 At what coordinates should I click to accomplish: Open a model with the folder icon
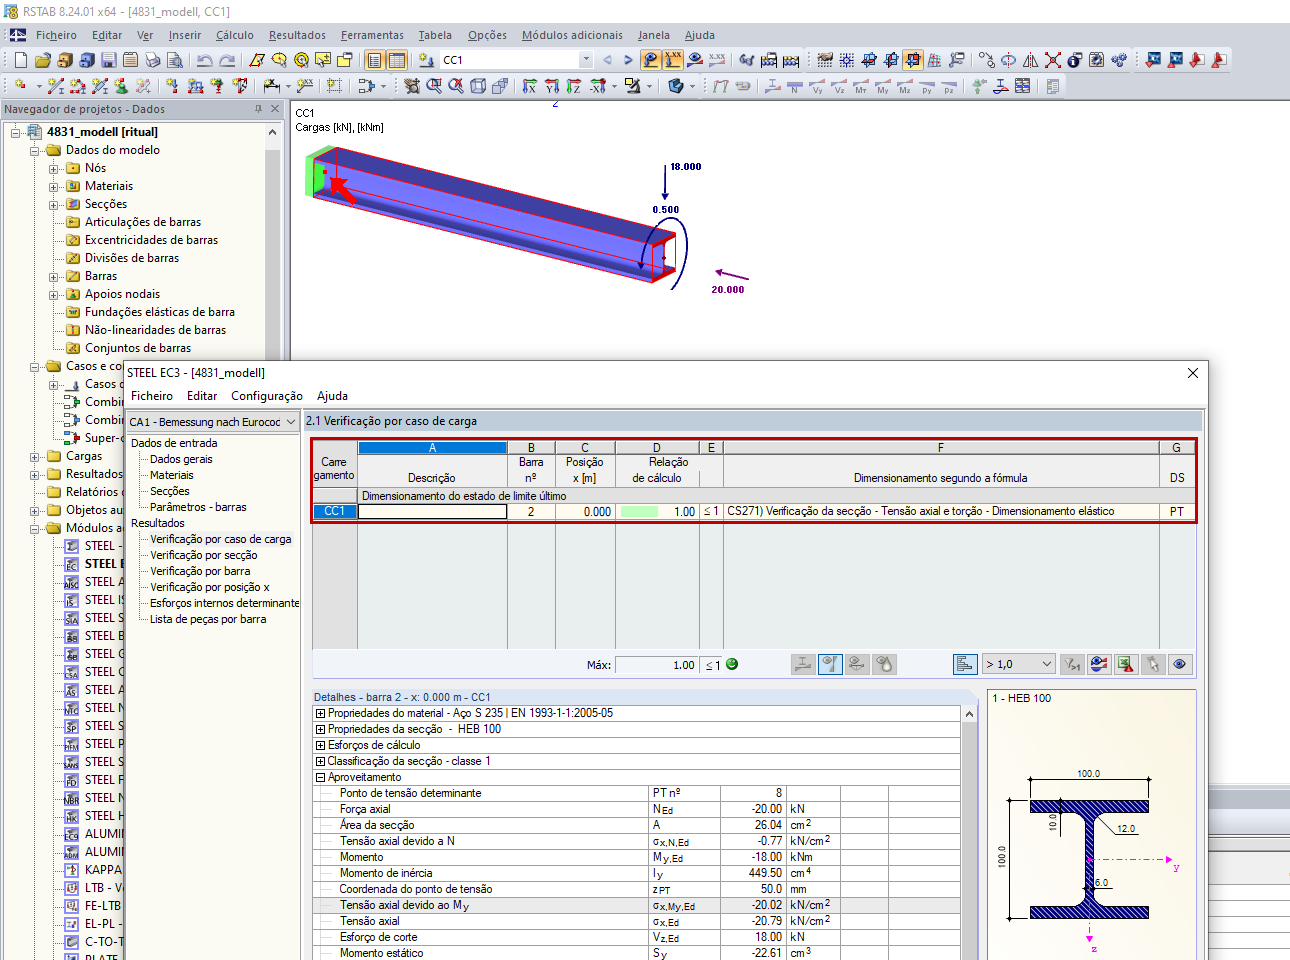point(42,60)
